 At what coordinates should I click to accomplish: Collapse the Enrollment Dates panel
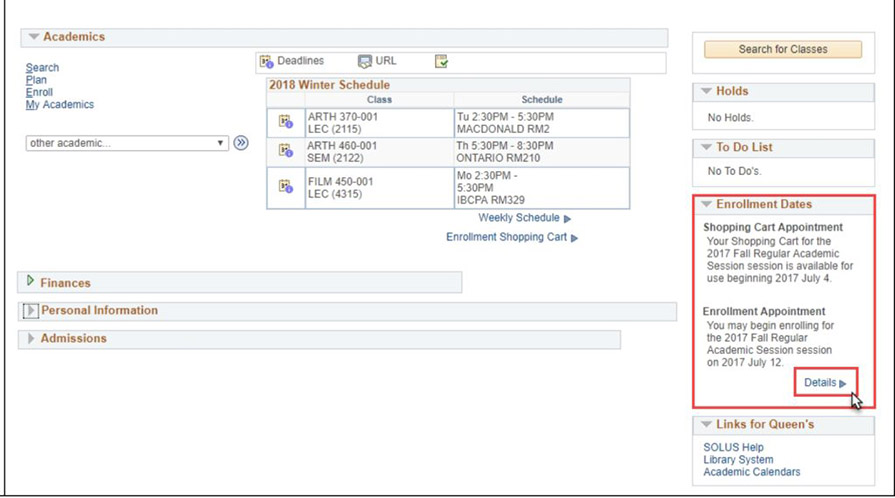[706, 204]
